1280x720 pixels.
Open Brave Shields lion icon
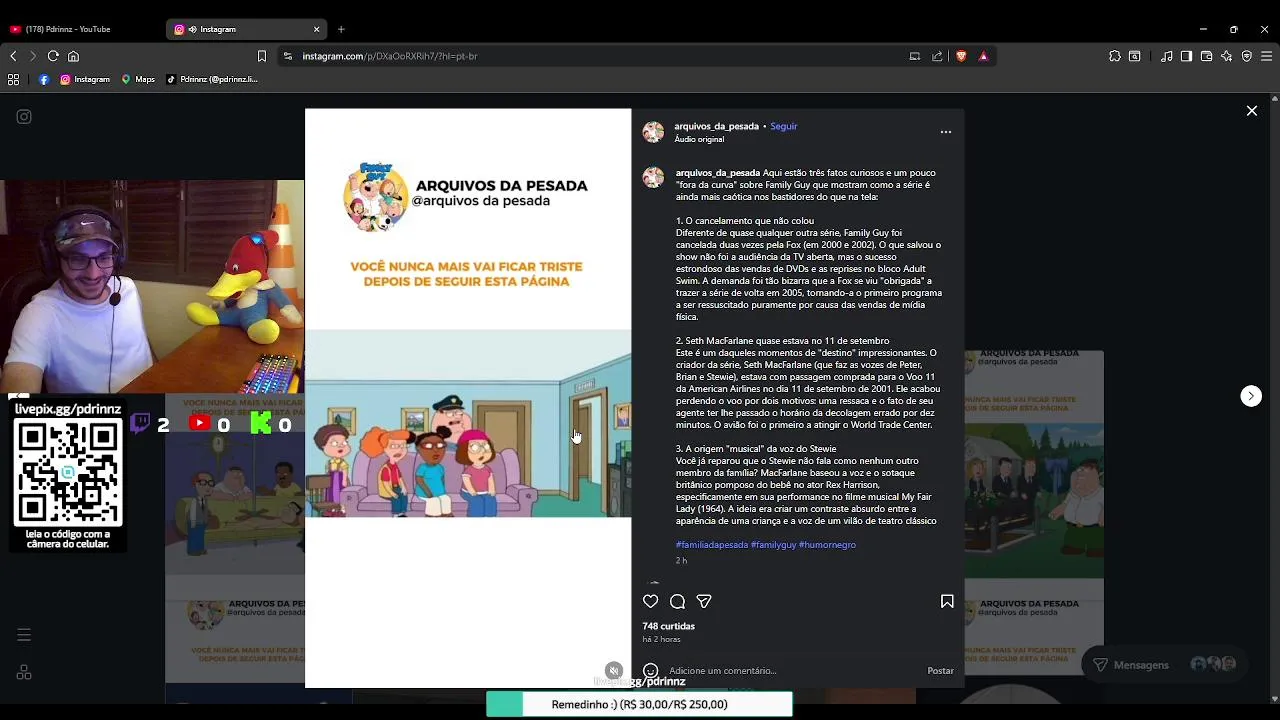click(961, 56)
